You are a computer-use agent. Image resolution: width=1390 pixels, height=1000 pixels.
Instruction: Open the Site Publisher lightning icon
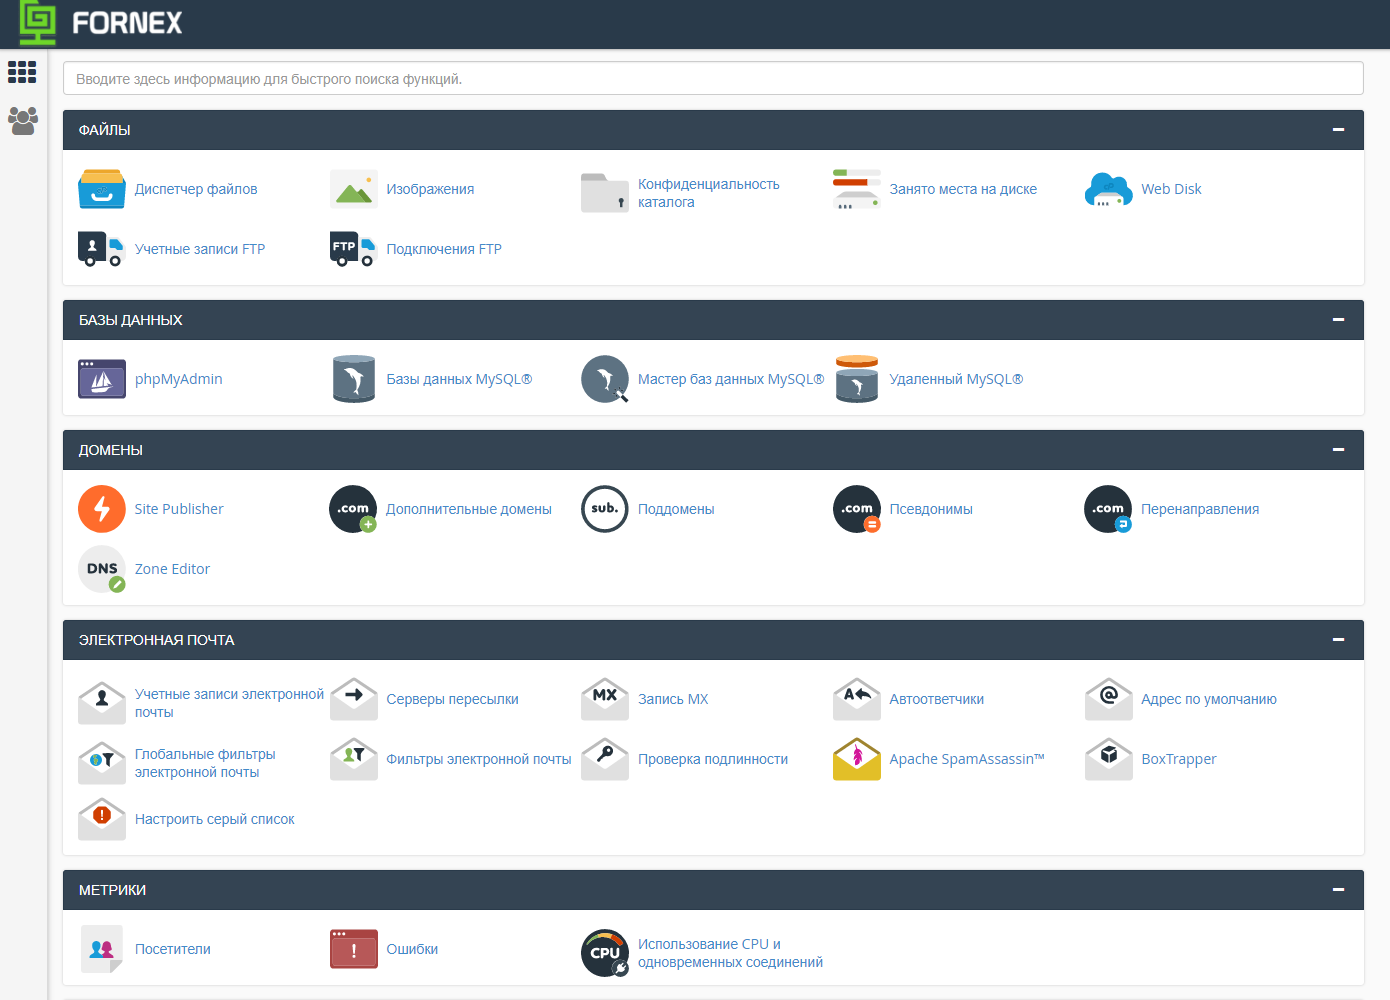[102, 509]
